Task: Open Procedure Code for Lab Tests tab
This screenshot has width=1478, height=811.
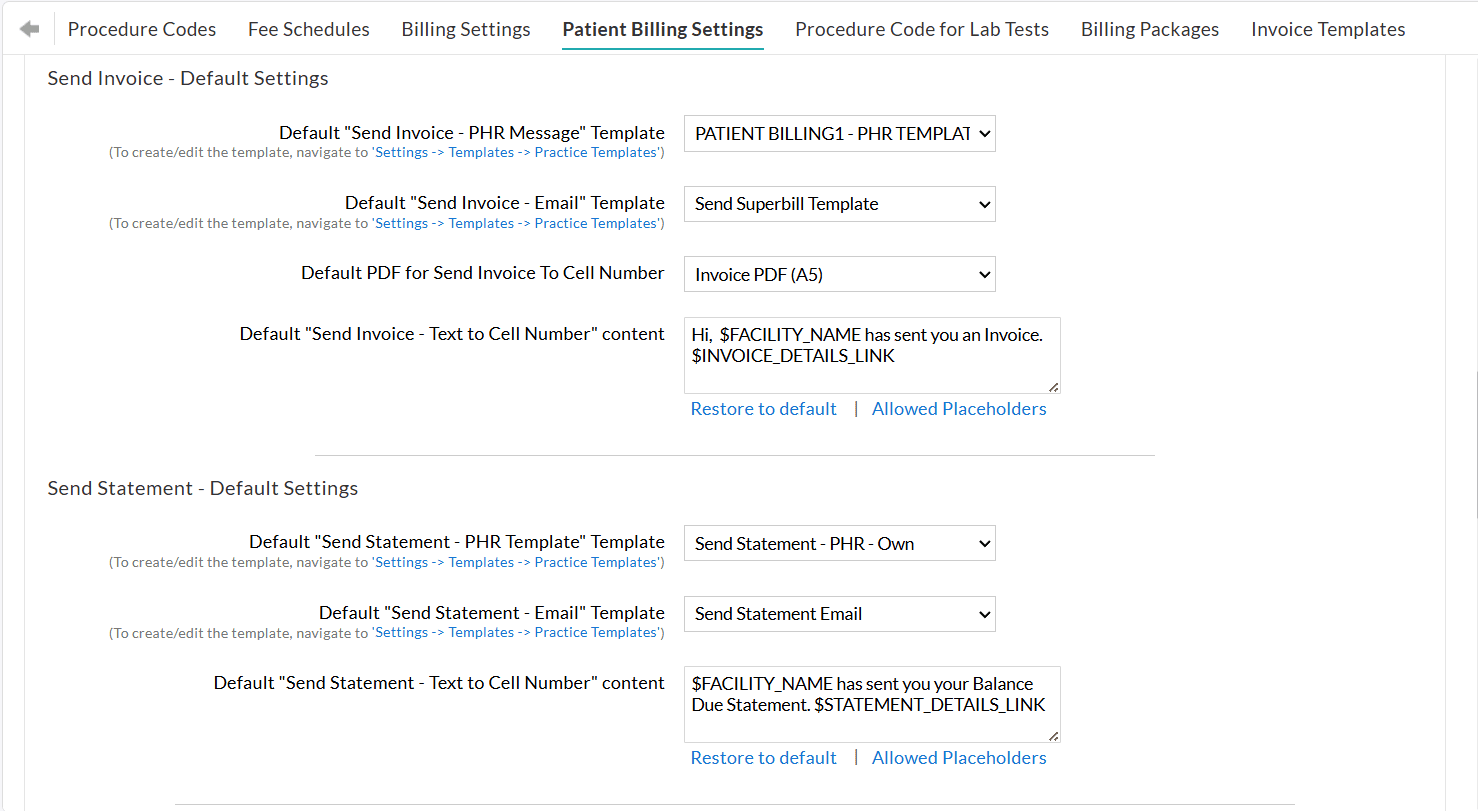Action: pyautogui.click(x=922, y=29)
